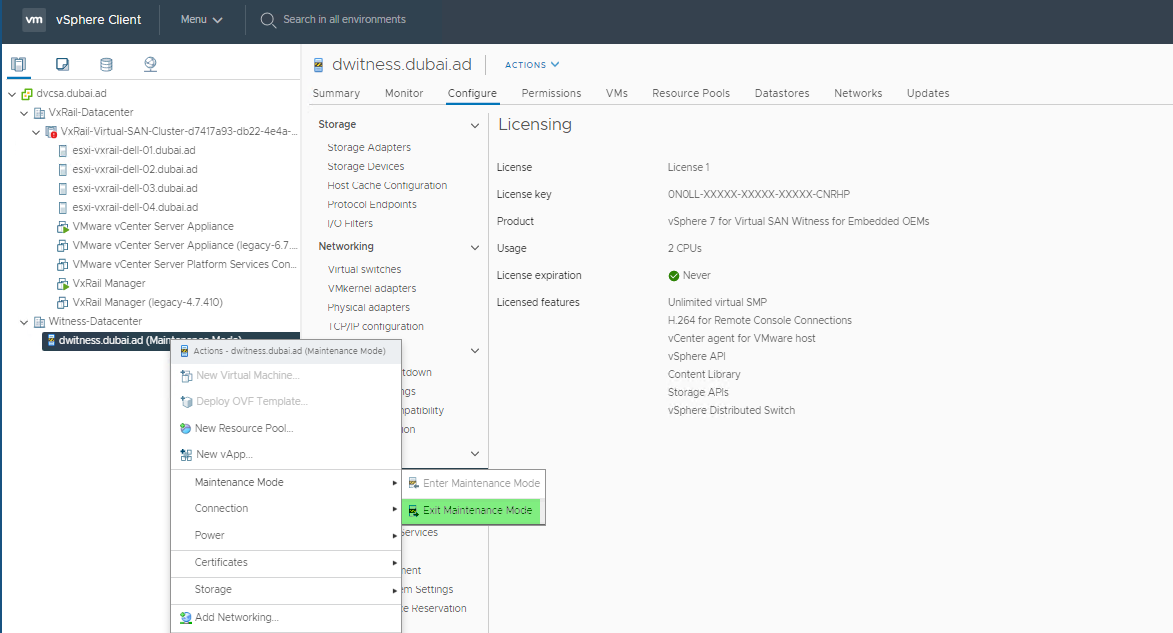This screenshot has height=633, width=1173.
Task: Open the Connection submenu
Action: tap(286, 509)
